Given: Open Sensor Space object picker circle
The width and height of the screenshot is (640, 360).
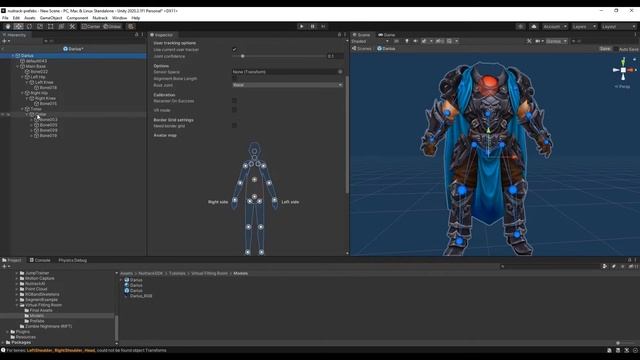Looking at the screenshot, I should [x=340, y=72].
